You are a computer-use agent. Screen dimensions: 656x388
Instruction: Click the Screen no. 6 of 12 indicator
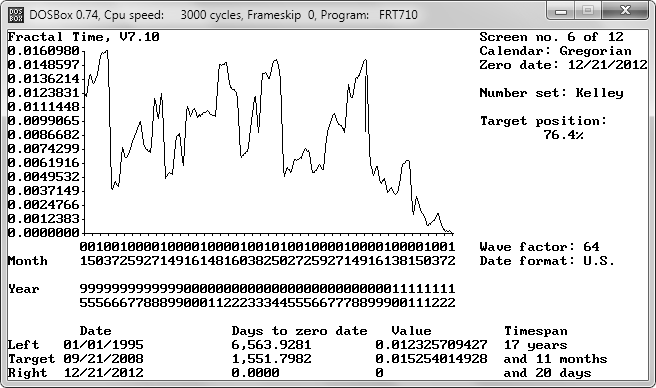551,37
